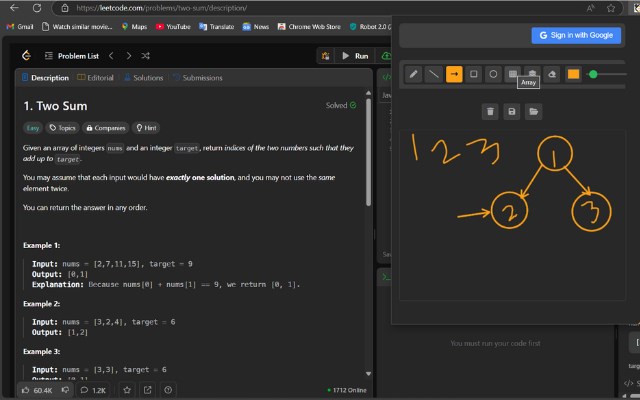The image size is (640, 400).
Task: Open the help question mark icon
Action: pyautogui.click(x=168, y=390)
